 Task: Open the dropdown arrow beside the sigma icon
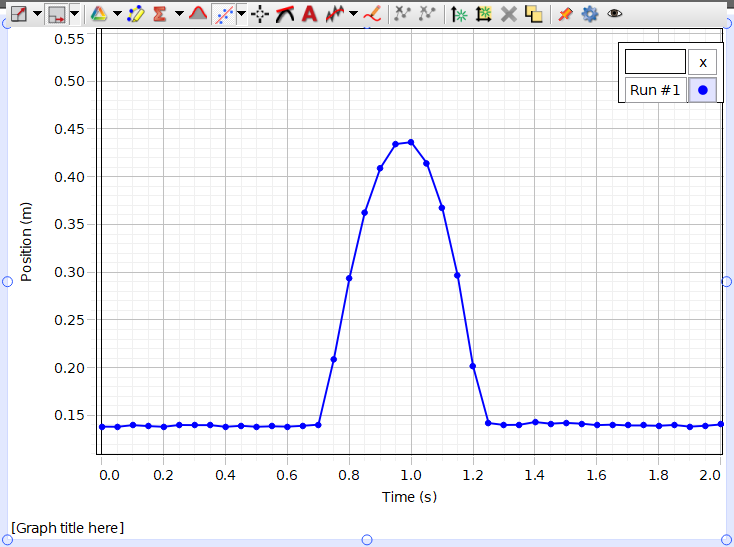[179, 14]
